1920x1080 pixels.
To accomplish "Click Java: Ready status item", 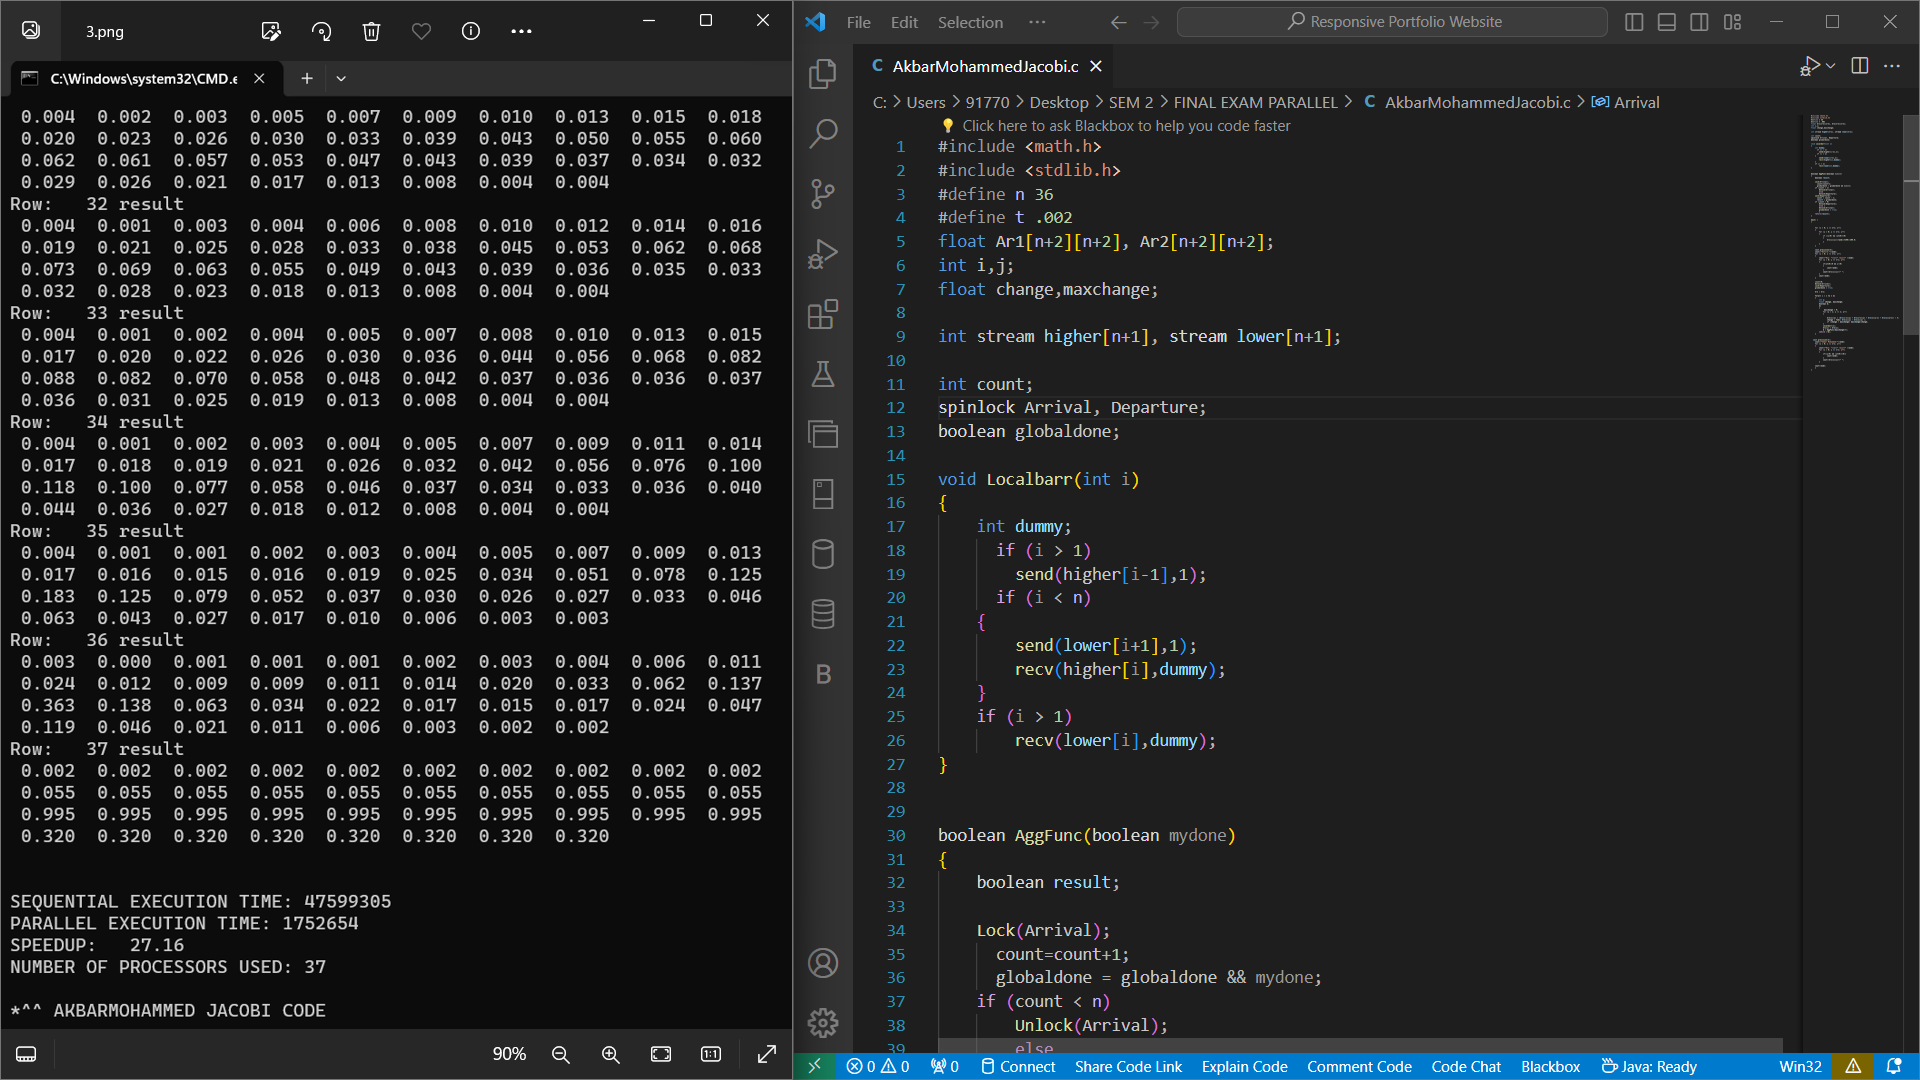I will click(x=1649, y=1066).
